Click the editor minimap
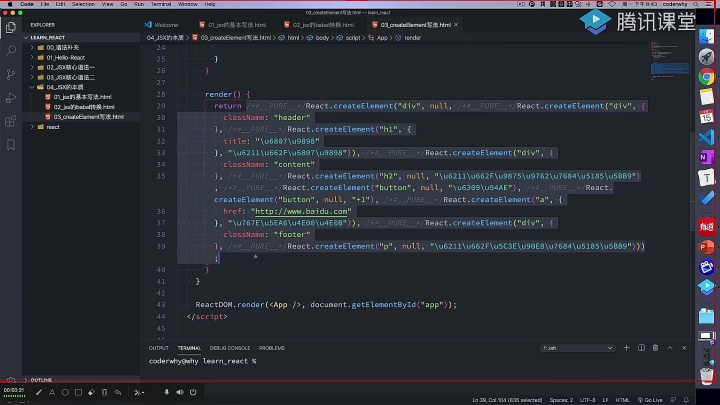 [x=669, y=62]
